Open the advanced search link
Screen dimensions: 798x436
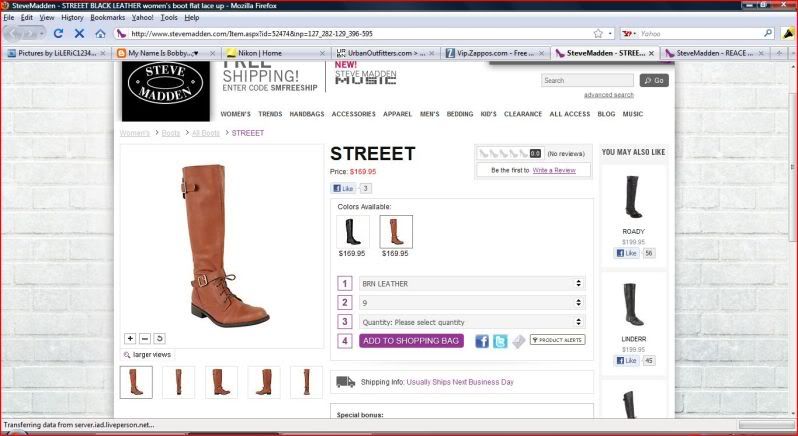(x=609, y=95)
